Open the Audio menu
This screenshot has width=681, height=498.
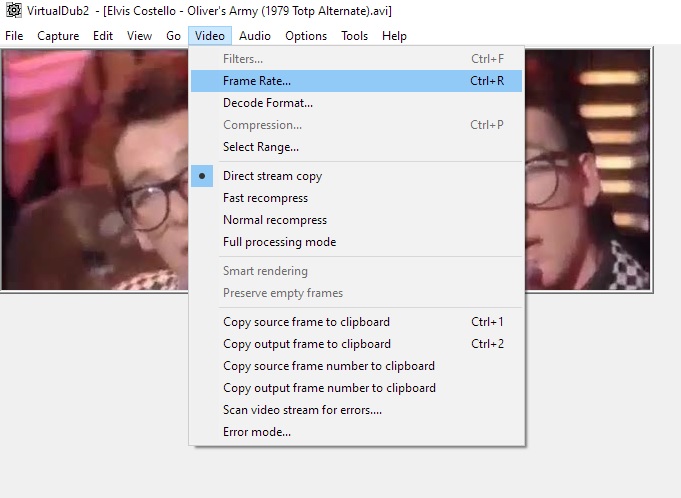255,36
